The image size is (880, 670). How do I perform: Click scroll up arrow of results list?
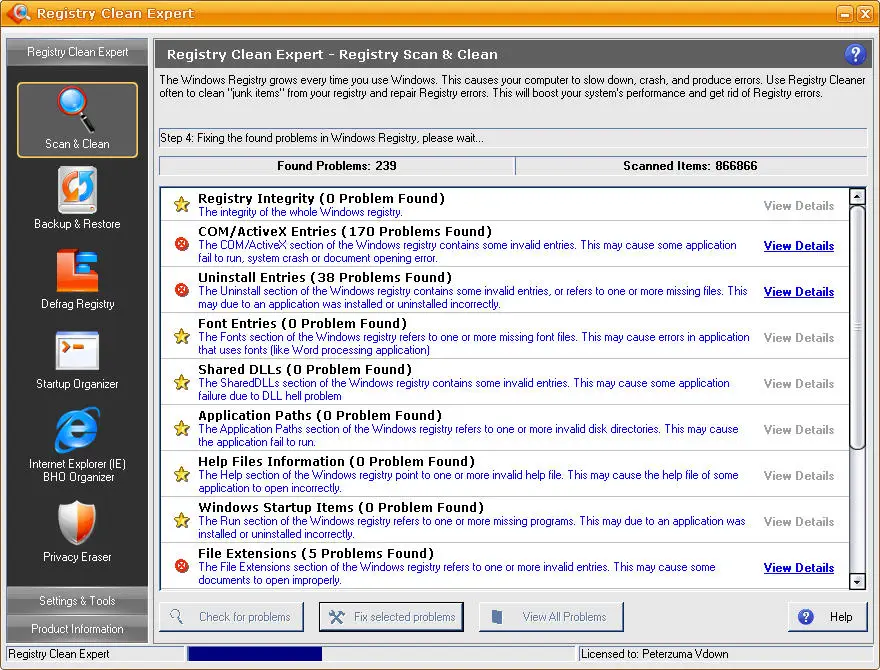857,196
